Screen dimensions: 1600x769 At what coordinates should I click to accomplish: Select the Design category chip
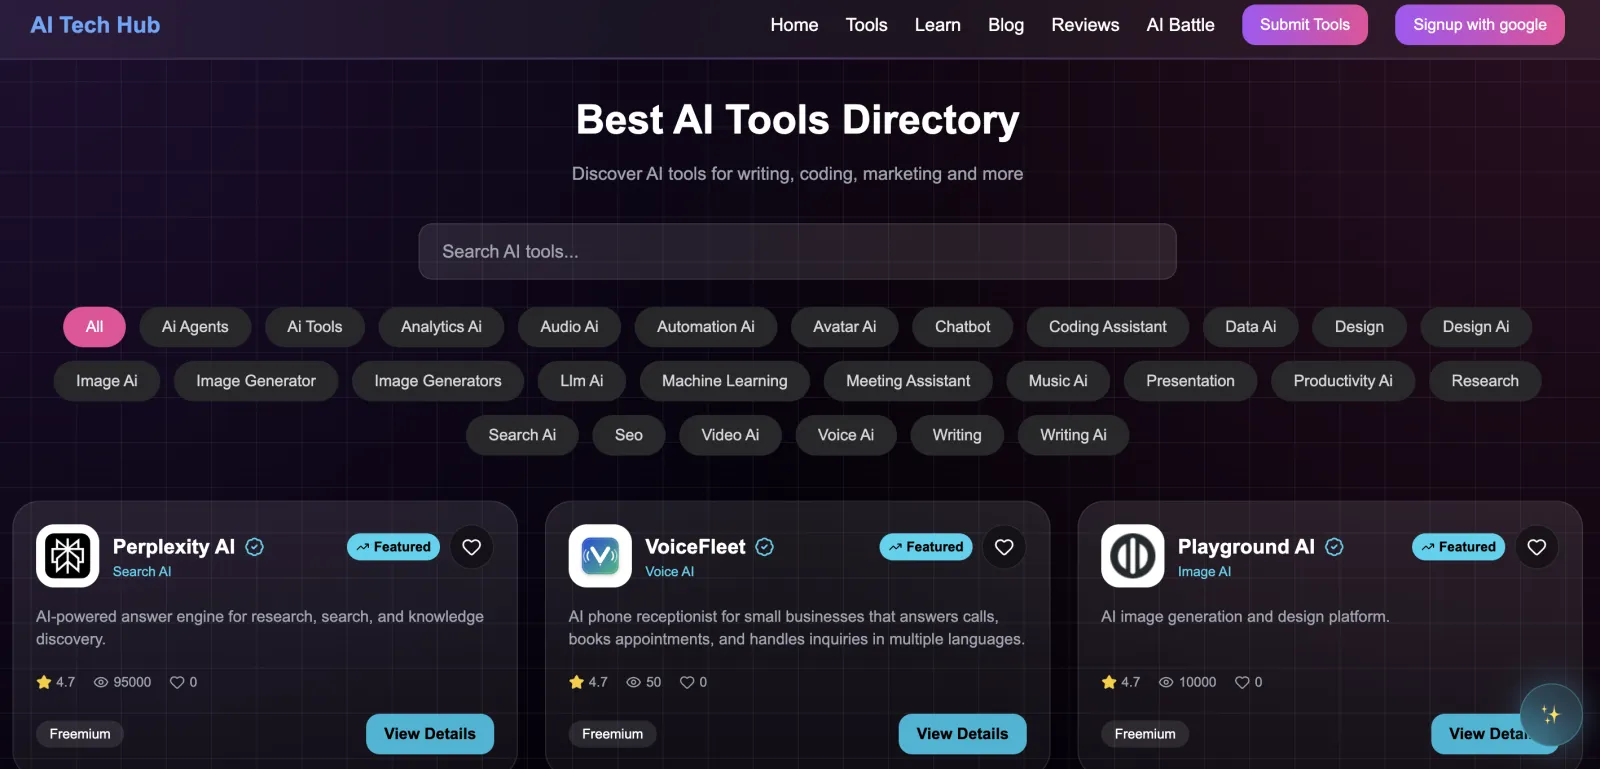[x=1360, y=327]
